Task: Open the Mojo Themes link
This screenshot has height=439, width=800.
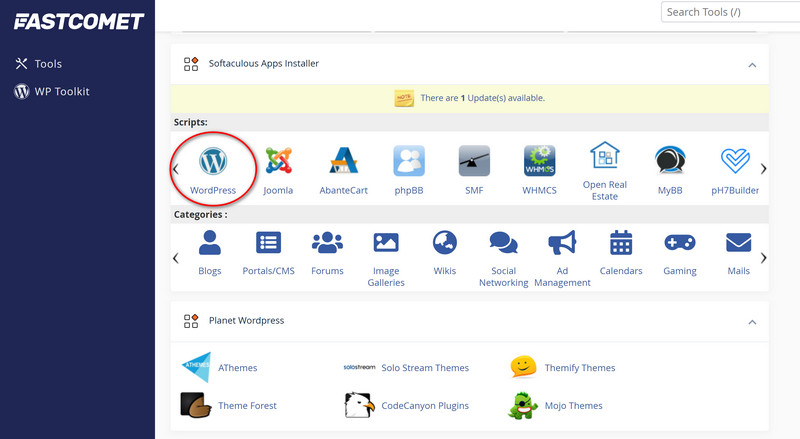Action: coord(573,406)
